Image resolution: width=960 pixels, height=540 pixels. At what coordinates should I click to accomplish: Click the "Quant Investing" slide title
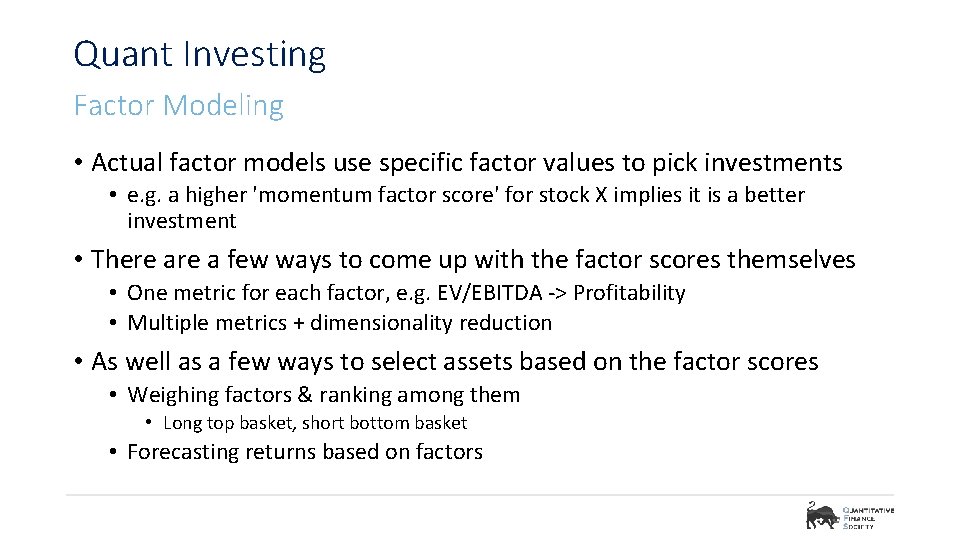pyautogui.click(x=199, y=54)
